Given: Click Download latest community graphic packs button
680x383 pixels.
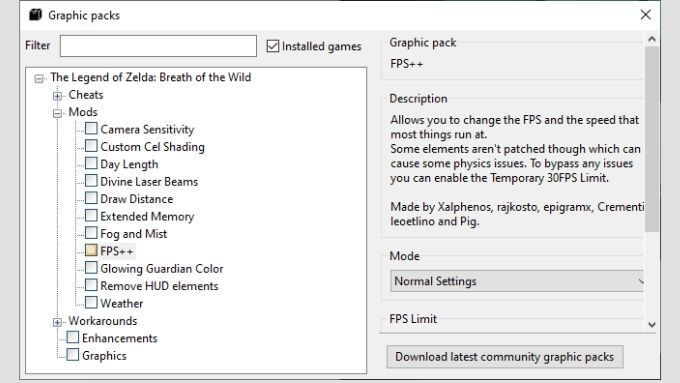Looking at the screenshot, I should click(x=505, y=357).
